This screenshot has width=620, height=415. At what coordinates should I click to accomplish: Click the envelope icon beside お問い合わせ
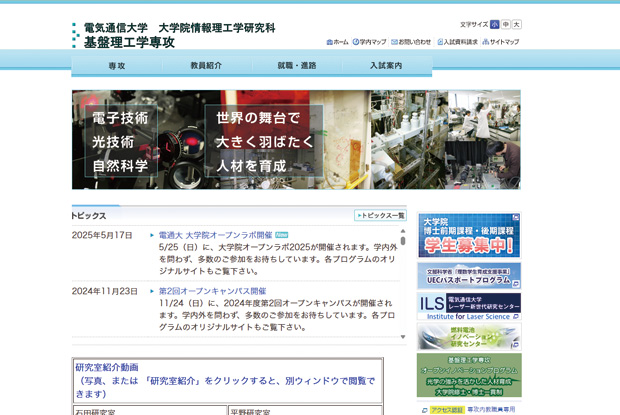[x=393, y=42]
